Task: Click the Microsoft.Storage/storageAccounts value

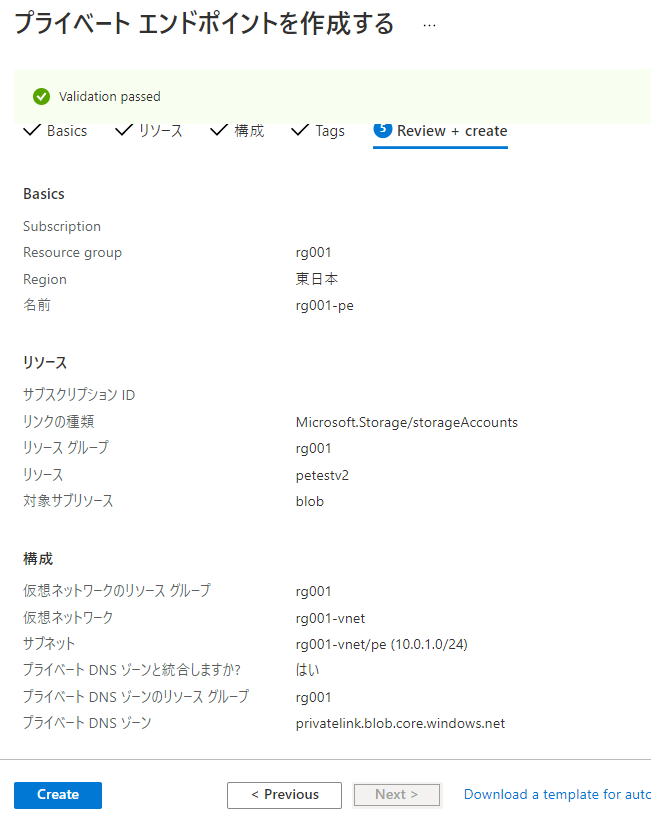Action: [x=406, y=422]
